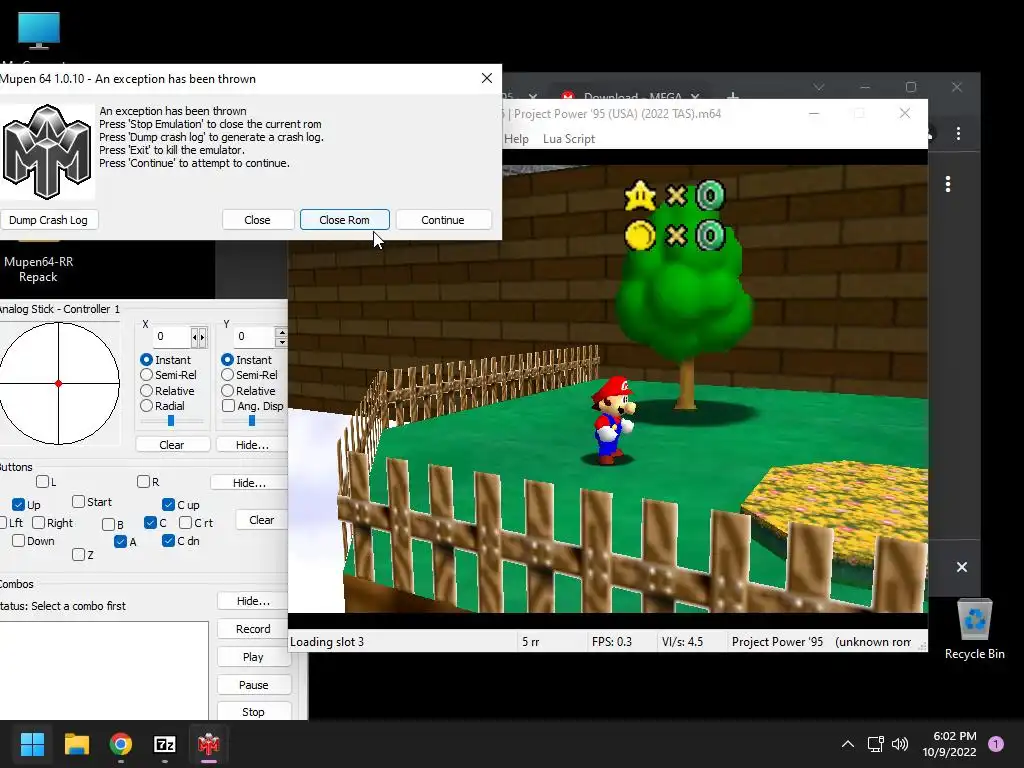Open 7-Zip from the taskbar
This screenshot has height=768, width=1024.
point(165,743)
